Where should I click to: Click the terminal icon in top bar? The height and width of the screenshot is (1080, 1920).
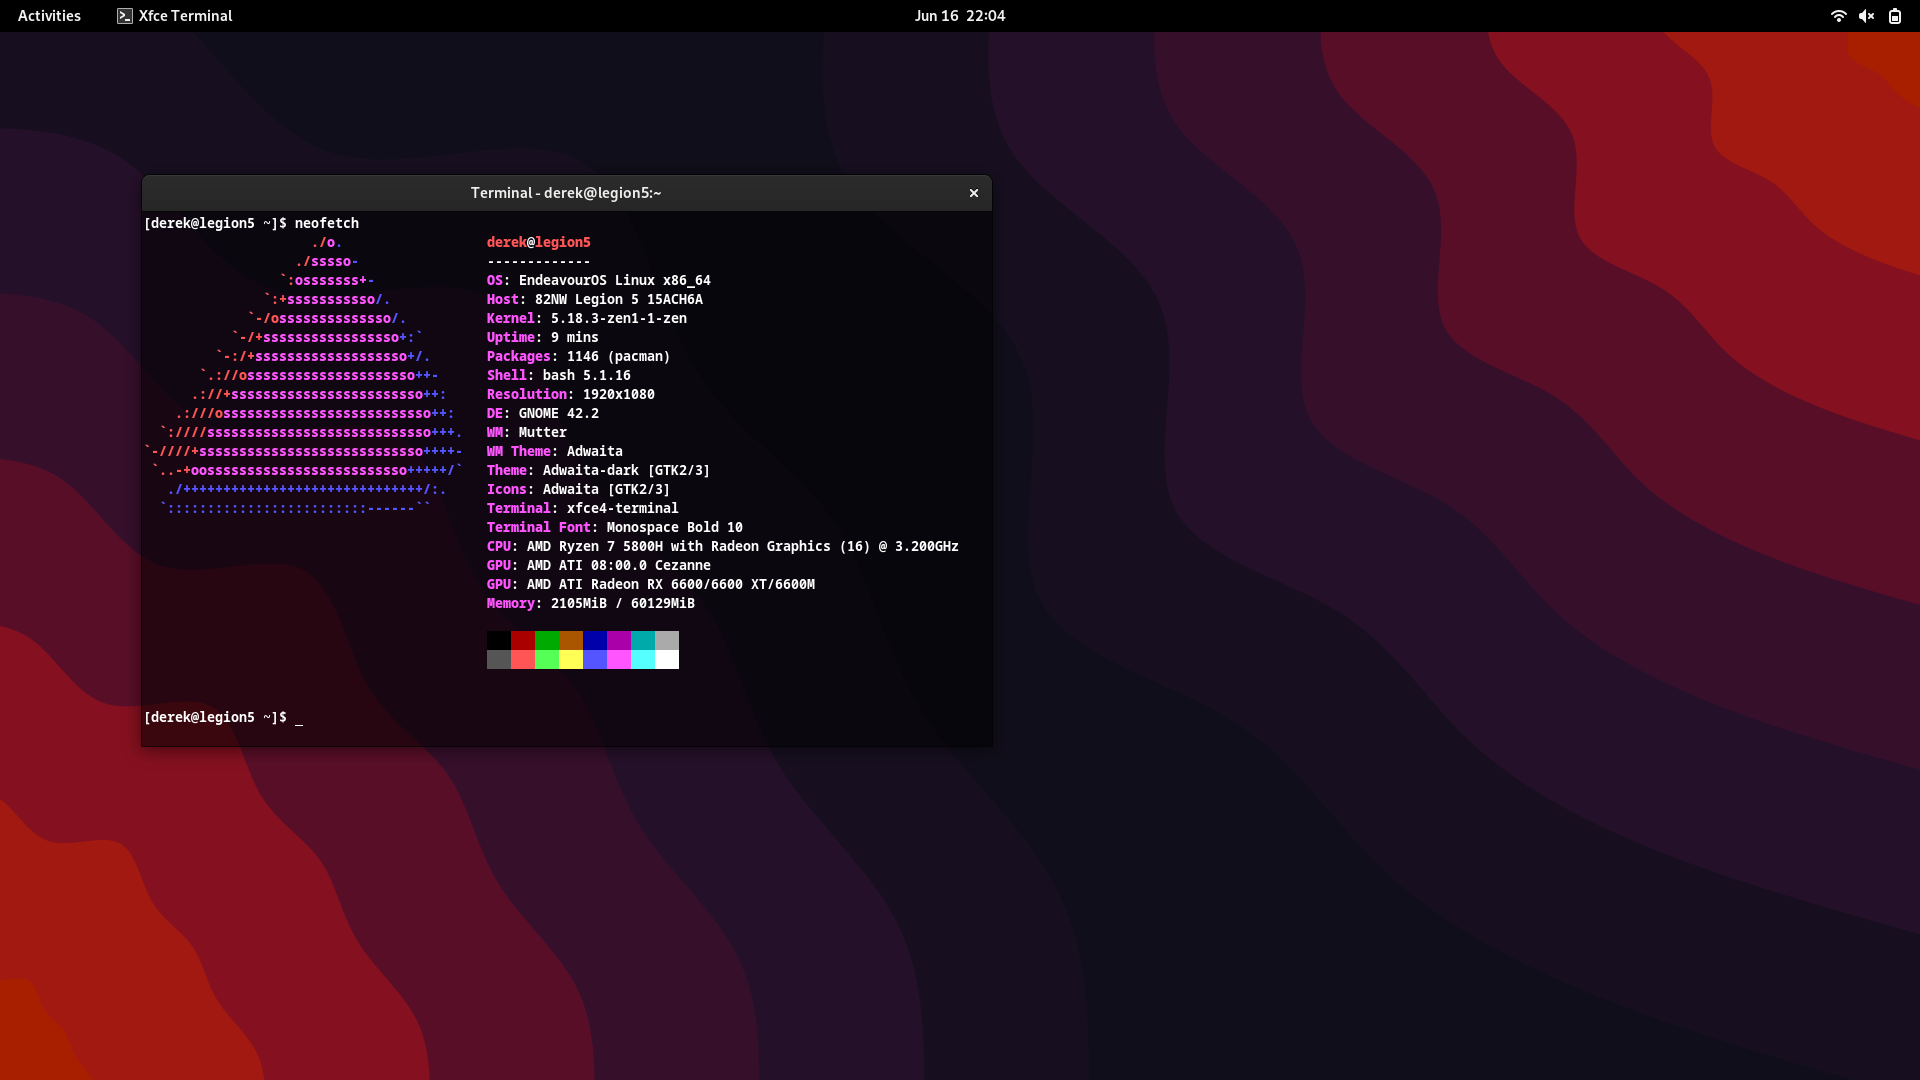click(125, 16)
